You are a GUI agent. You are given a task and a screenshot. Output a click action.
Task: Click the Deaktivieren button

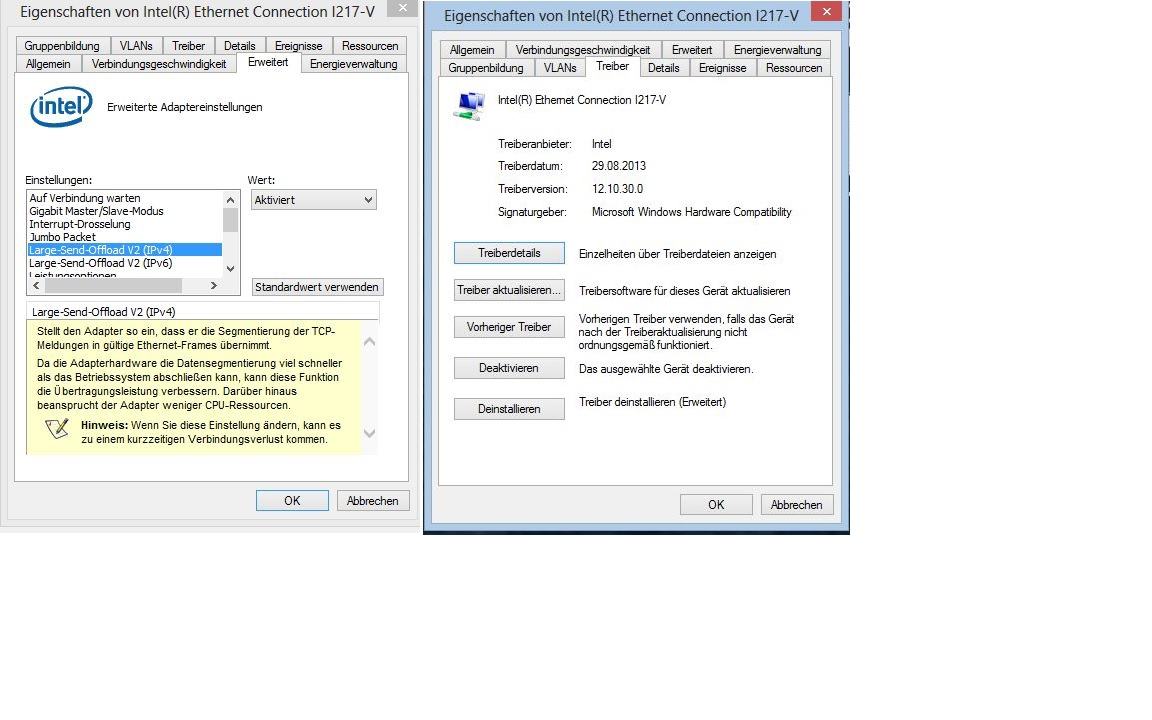point(509,368)
